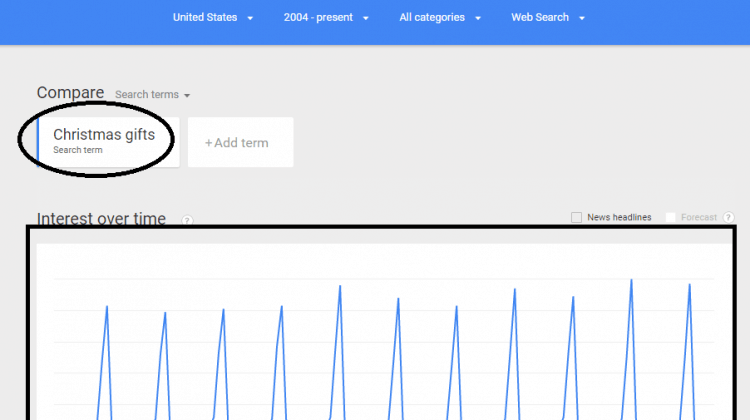
Task: Click the arrow next to Web Search
Action: click(582, 18)
